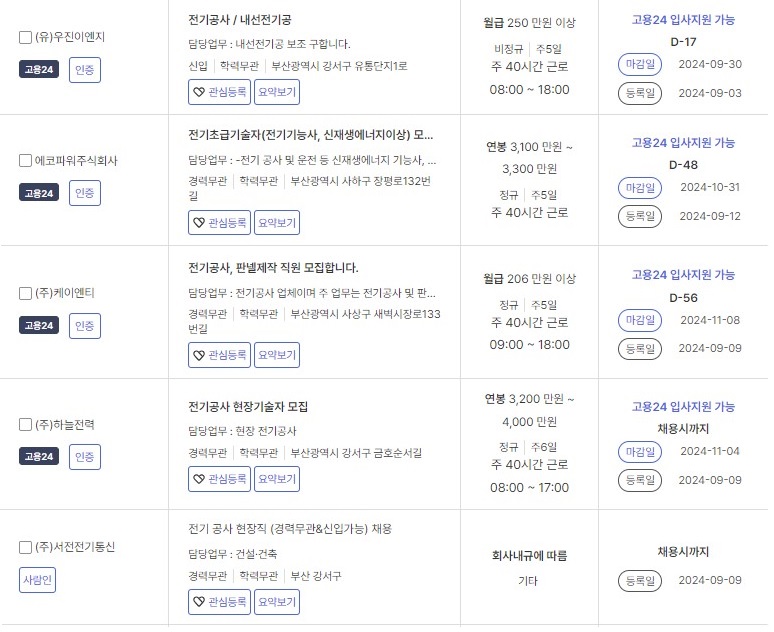This screenshot has width=774, height=632.
Task: Click 인증 badge for 에코파워주식회사
Action: coord(85,193)
